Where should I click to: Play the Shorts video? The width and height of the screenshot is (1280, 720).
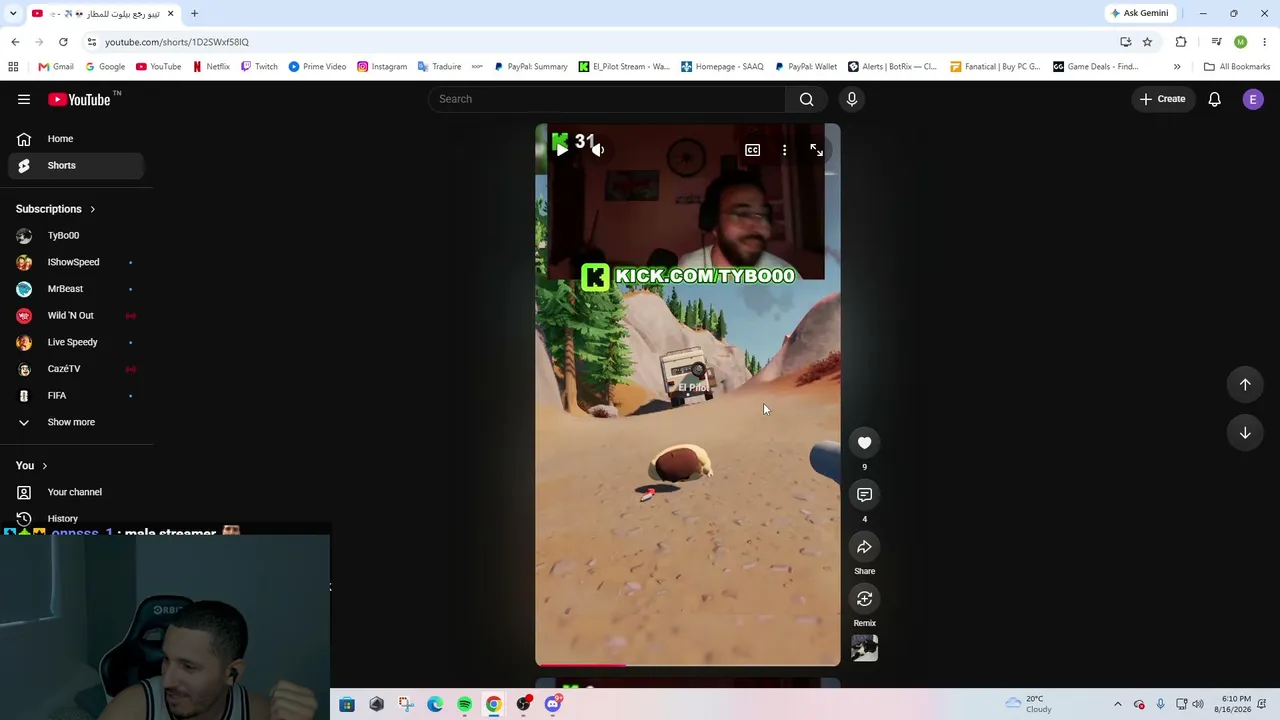pyautogui.click(x=562, y=149)
